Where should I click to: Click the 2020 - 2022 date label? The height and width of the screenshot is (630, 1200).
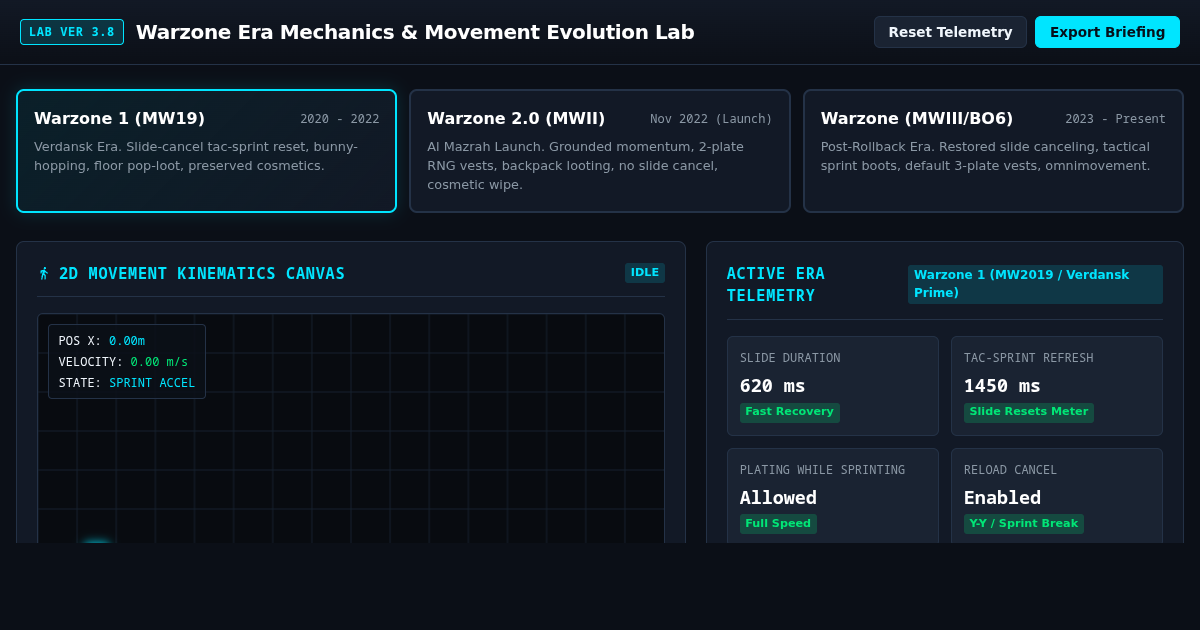pos(340,119)
